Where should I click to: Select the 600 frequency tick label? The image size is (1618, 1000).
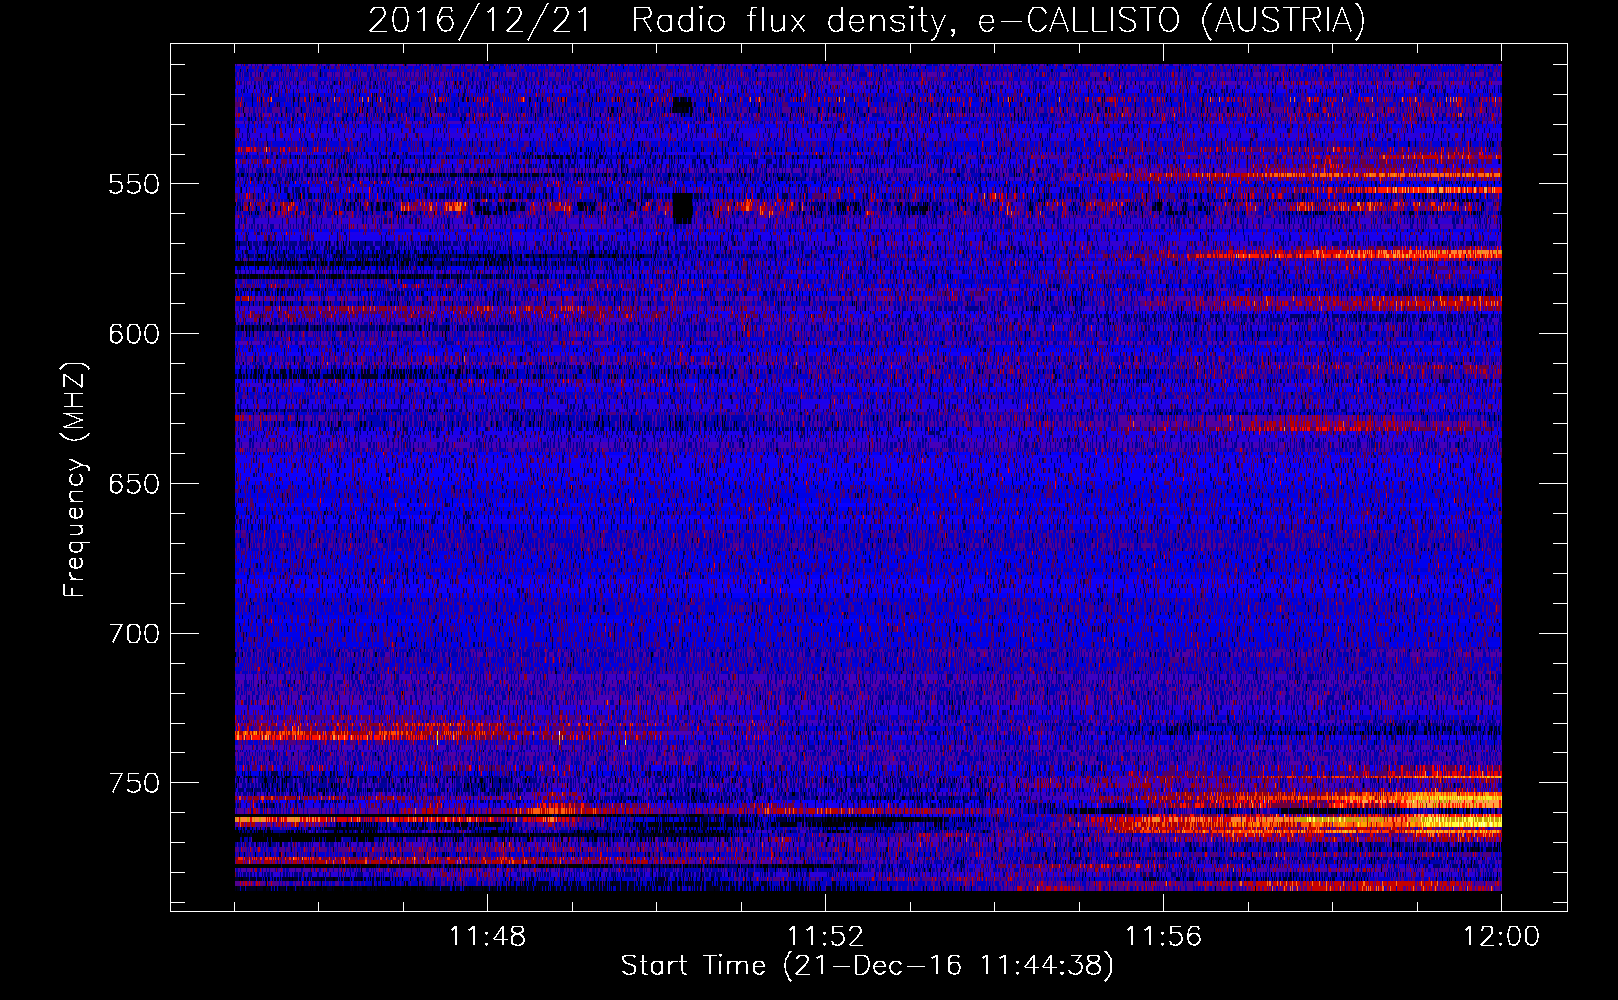(134, 334)
